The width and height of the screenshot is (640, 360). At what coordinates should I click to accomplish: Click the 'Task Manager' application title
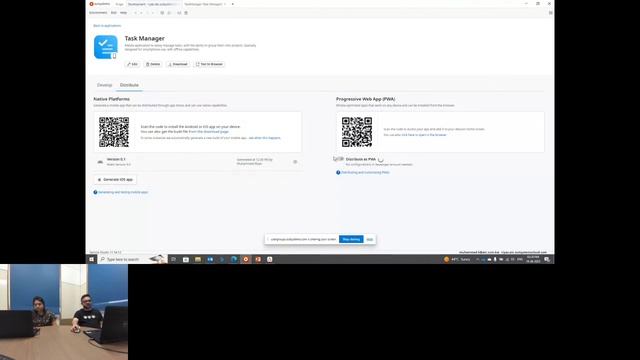[x=144, y=38]
